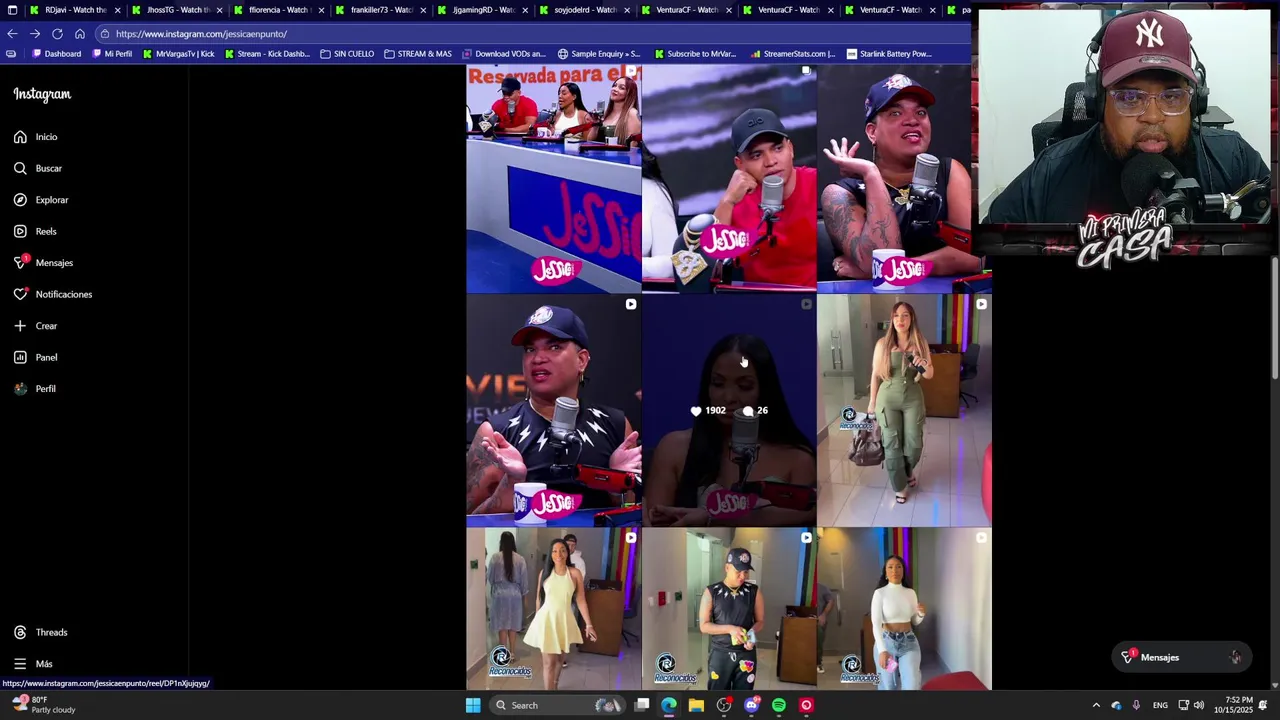Viewport: 1280px width, 720px height.
Task: Open the Windows Start menu
Action: click(473, 705)
